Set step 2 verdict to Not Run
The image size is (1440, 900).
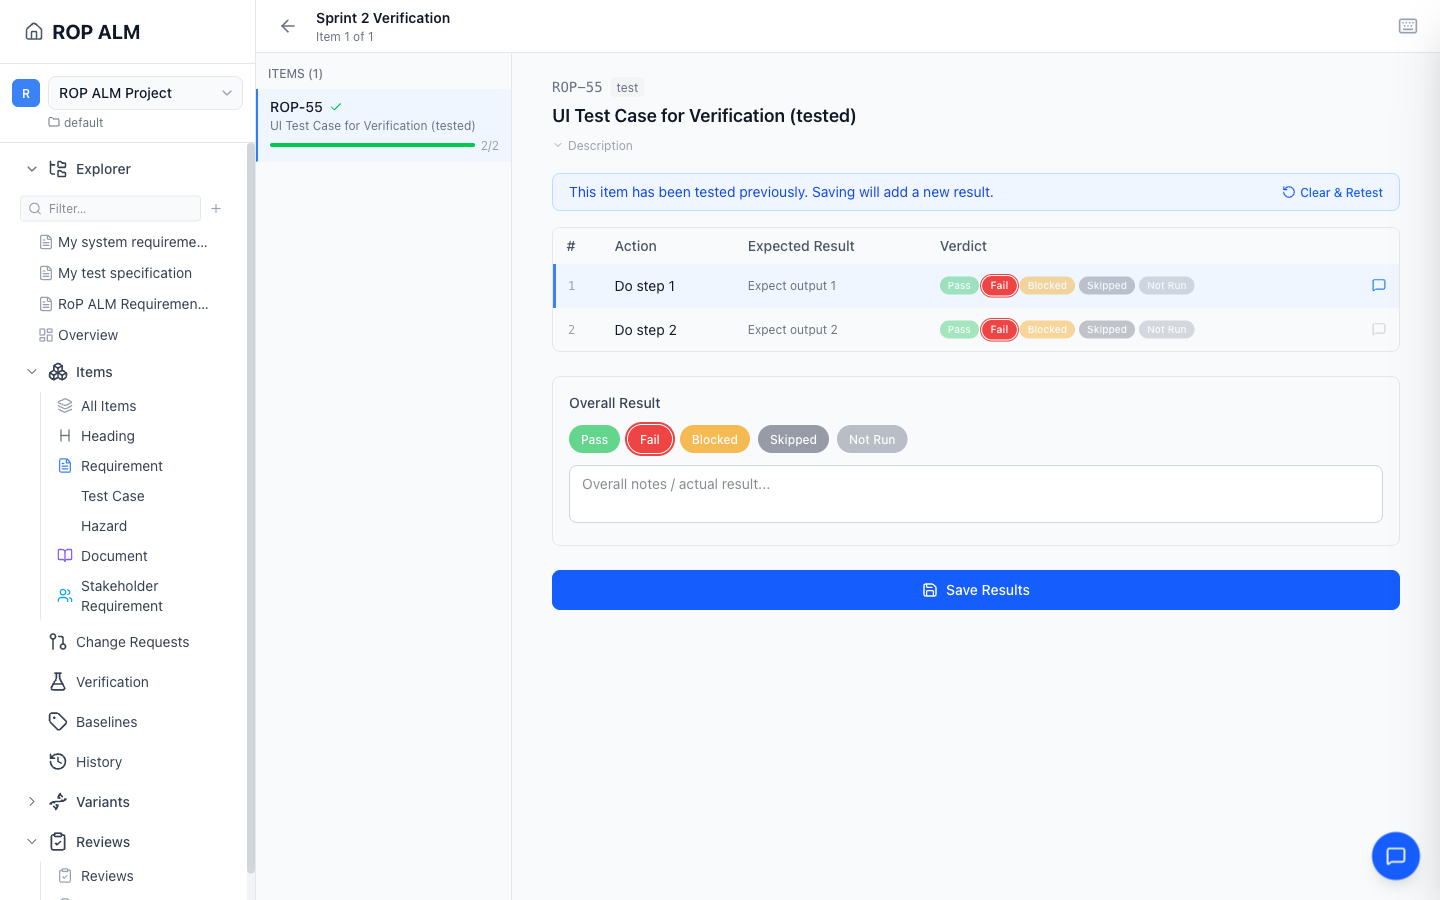coord(1166,329)
